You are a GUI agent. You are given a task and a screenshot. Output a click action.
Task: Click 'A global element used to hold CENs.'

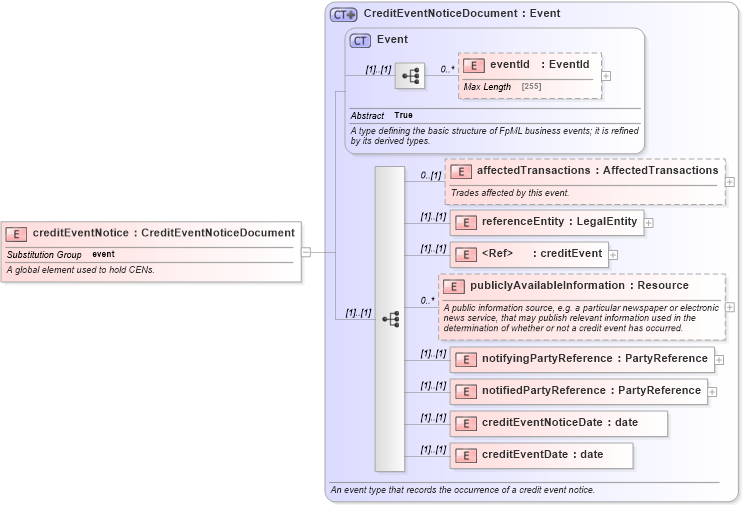tap(81, 270)
